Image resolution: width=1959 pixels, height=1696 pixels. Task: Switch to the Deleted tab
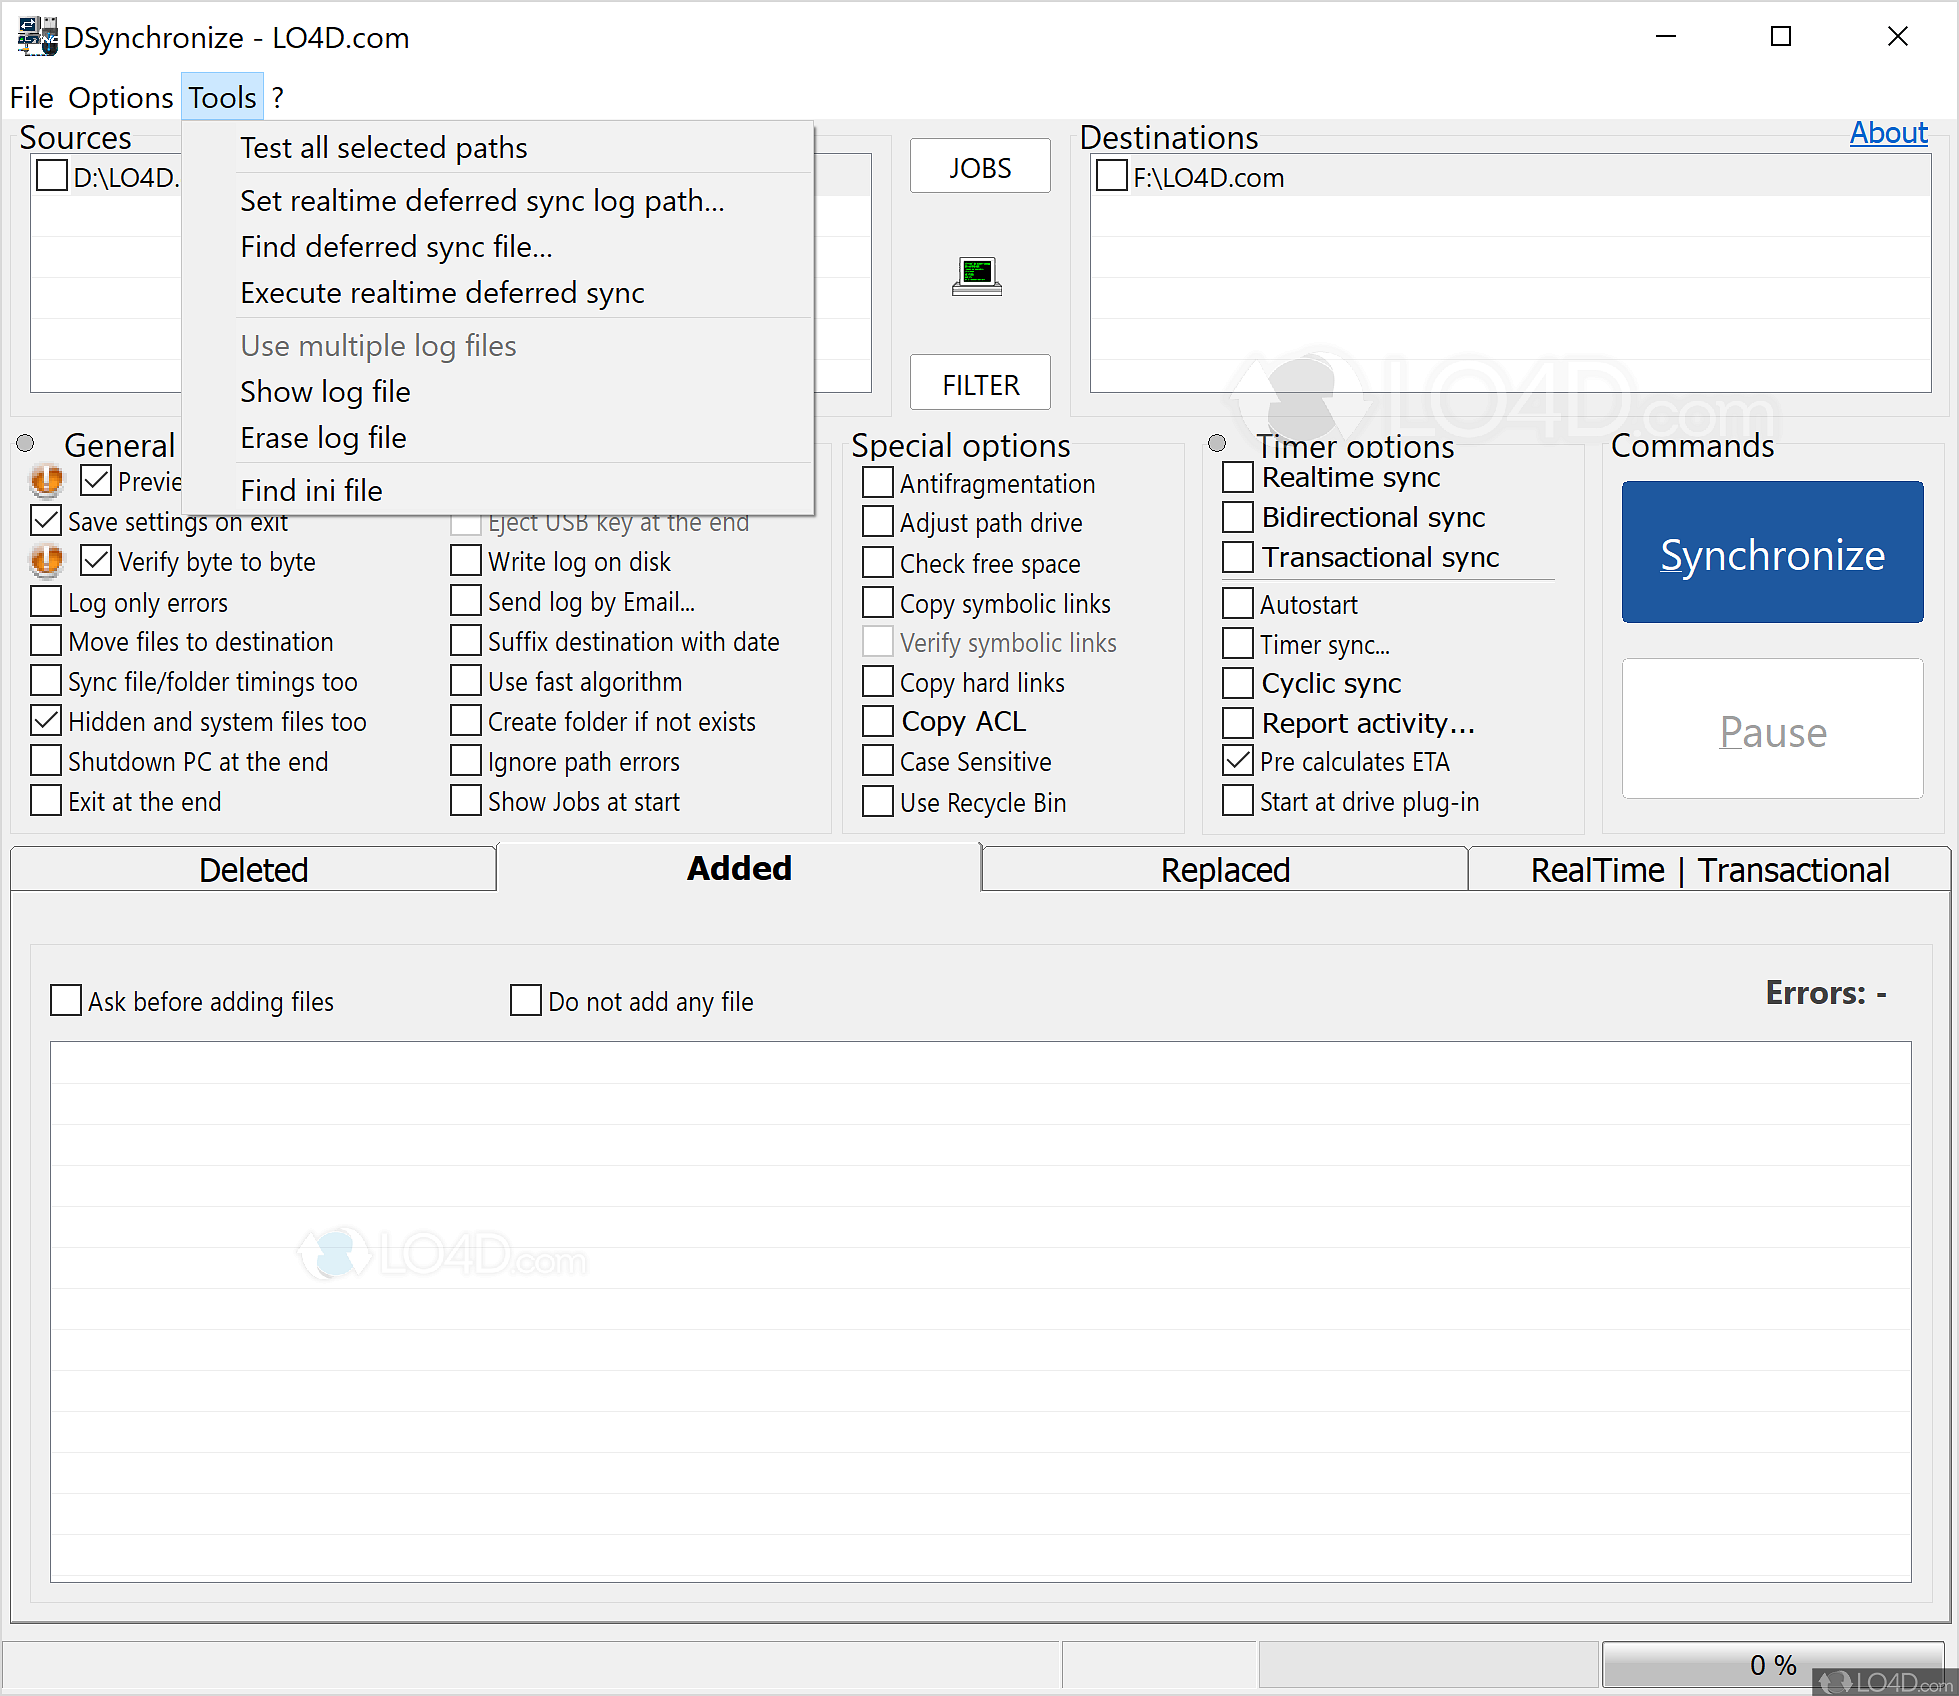click(253, 870)
